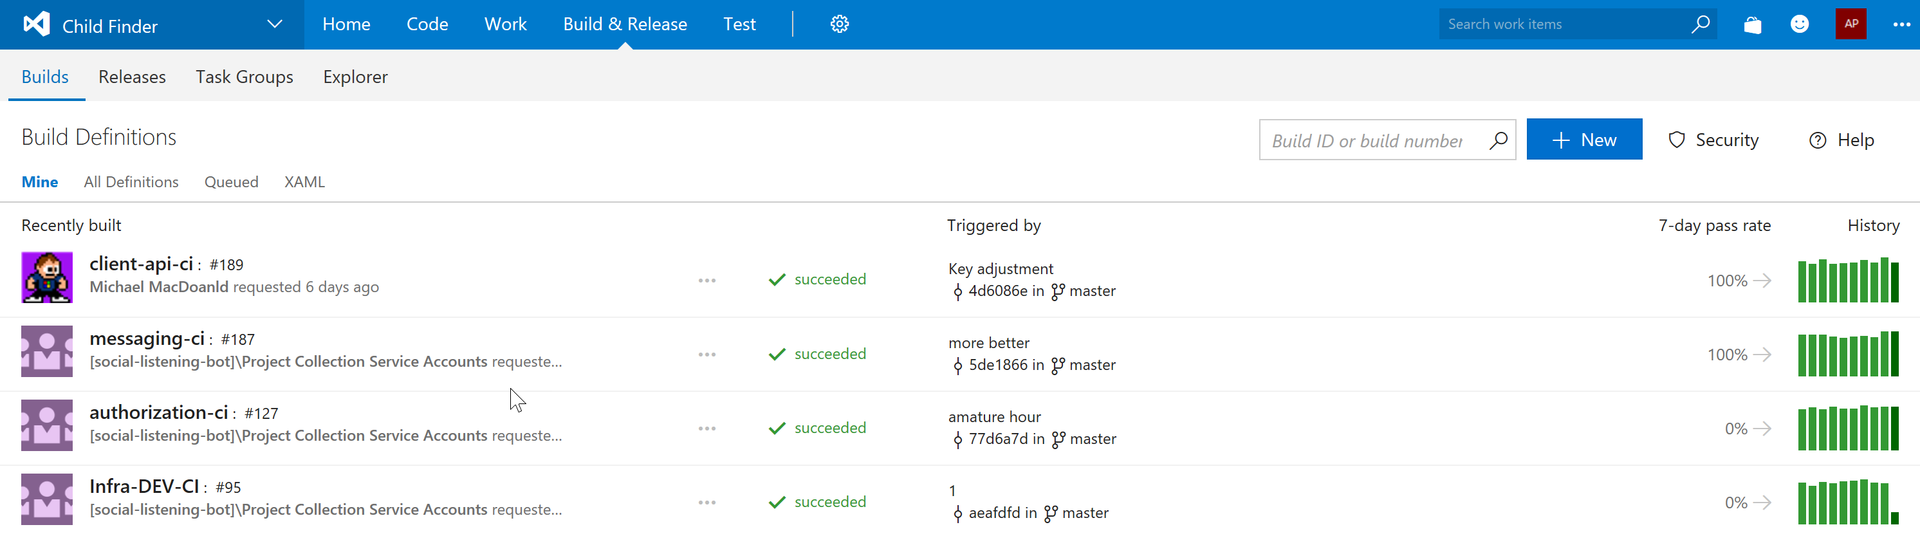This screenshot has height=545, width=1920.
Task: Open the authorization-ci build definition
Action: pyautogui.click(x=159, y=412)
